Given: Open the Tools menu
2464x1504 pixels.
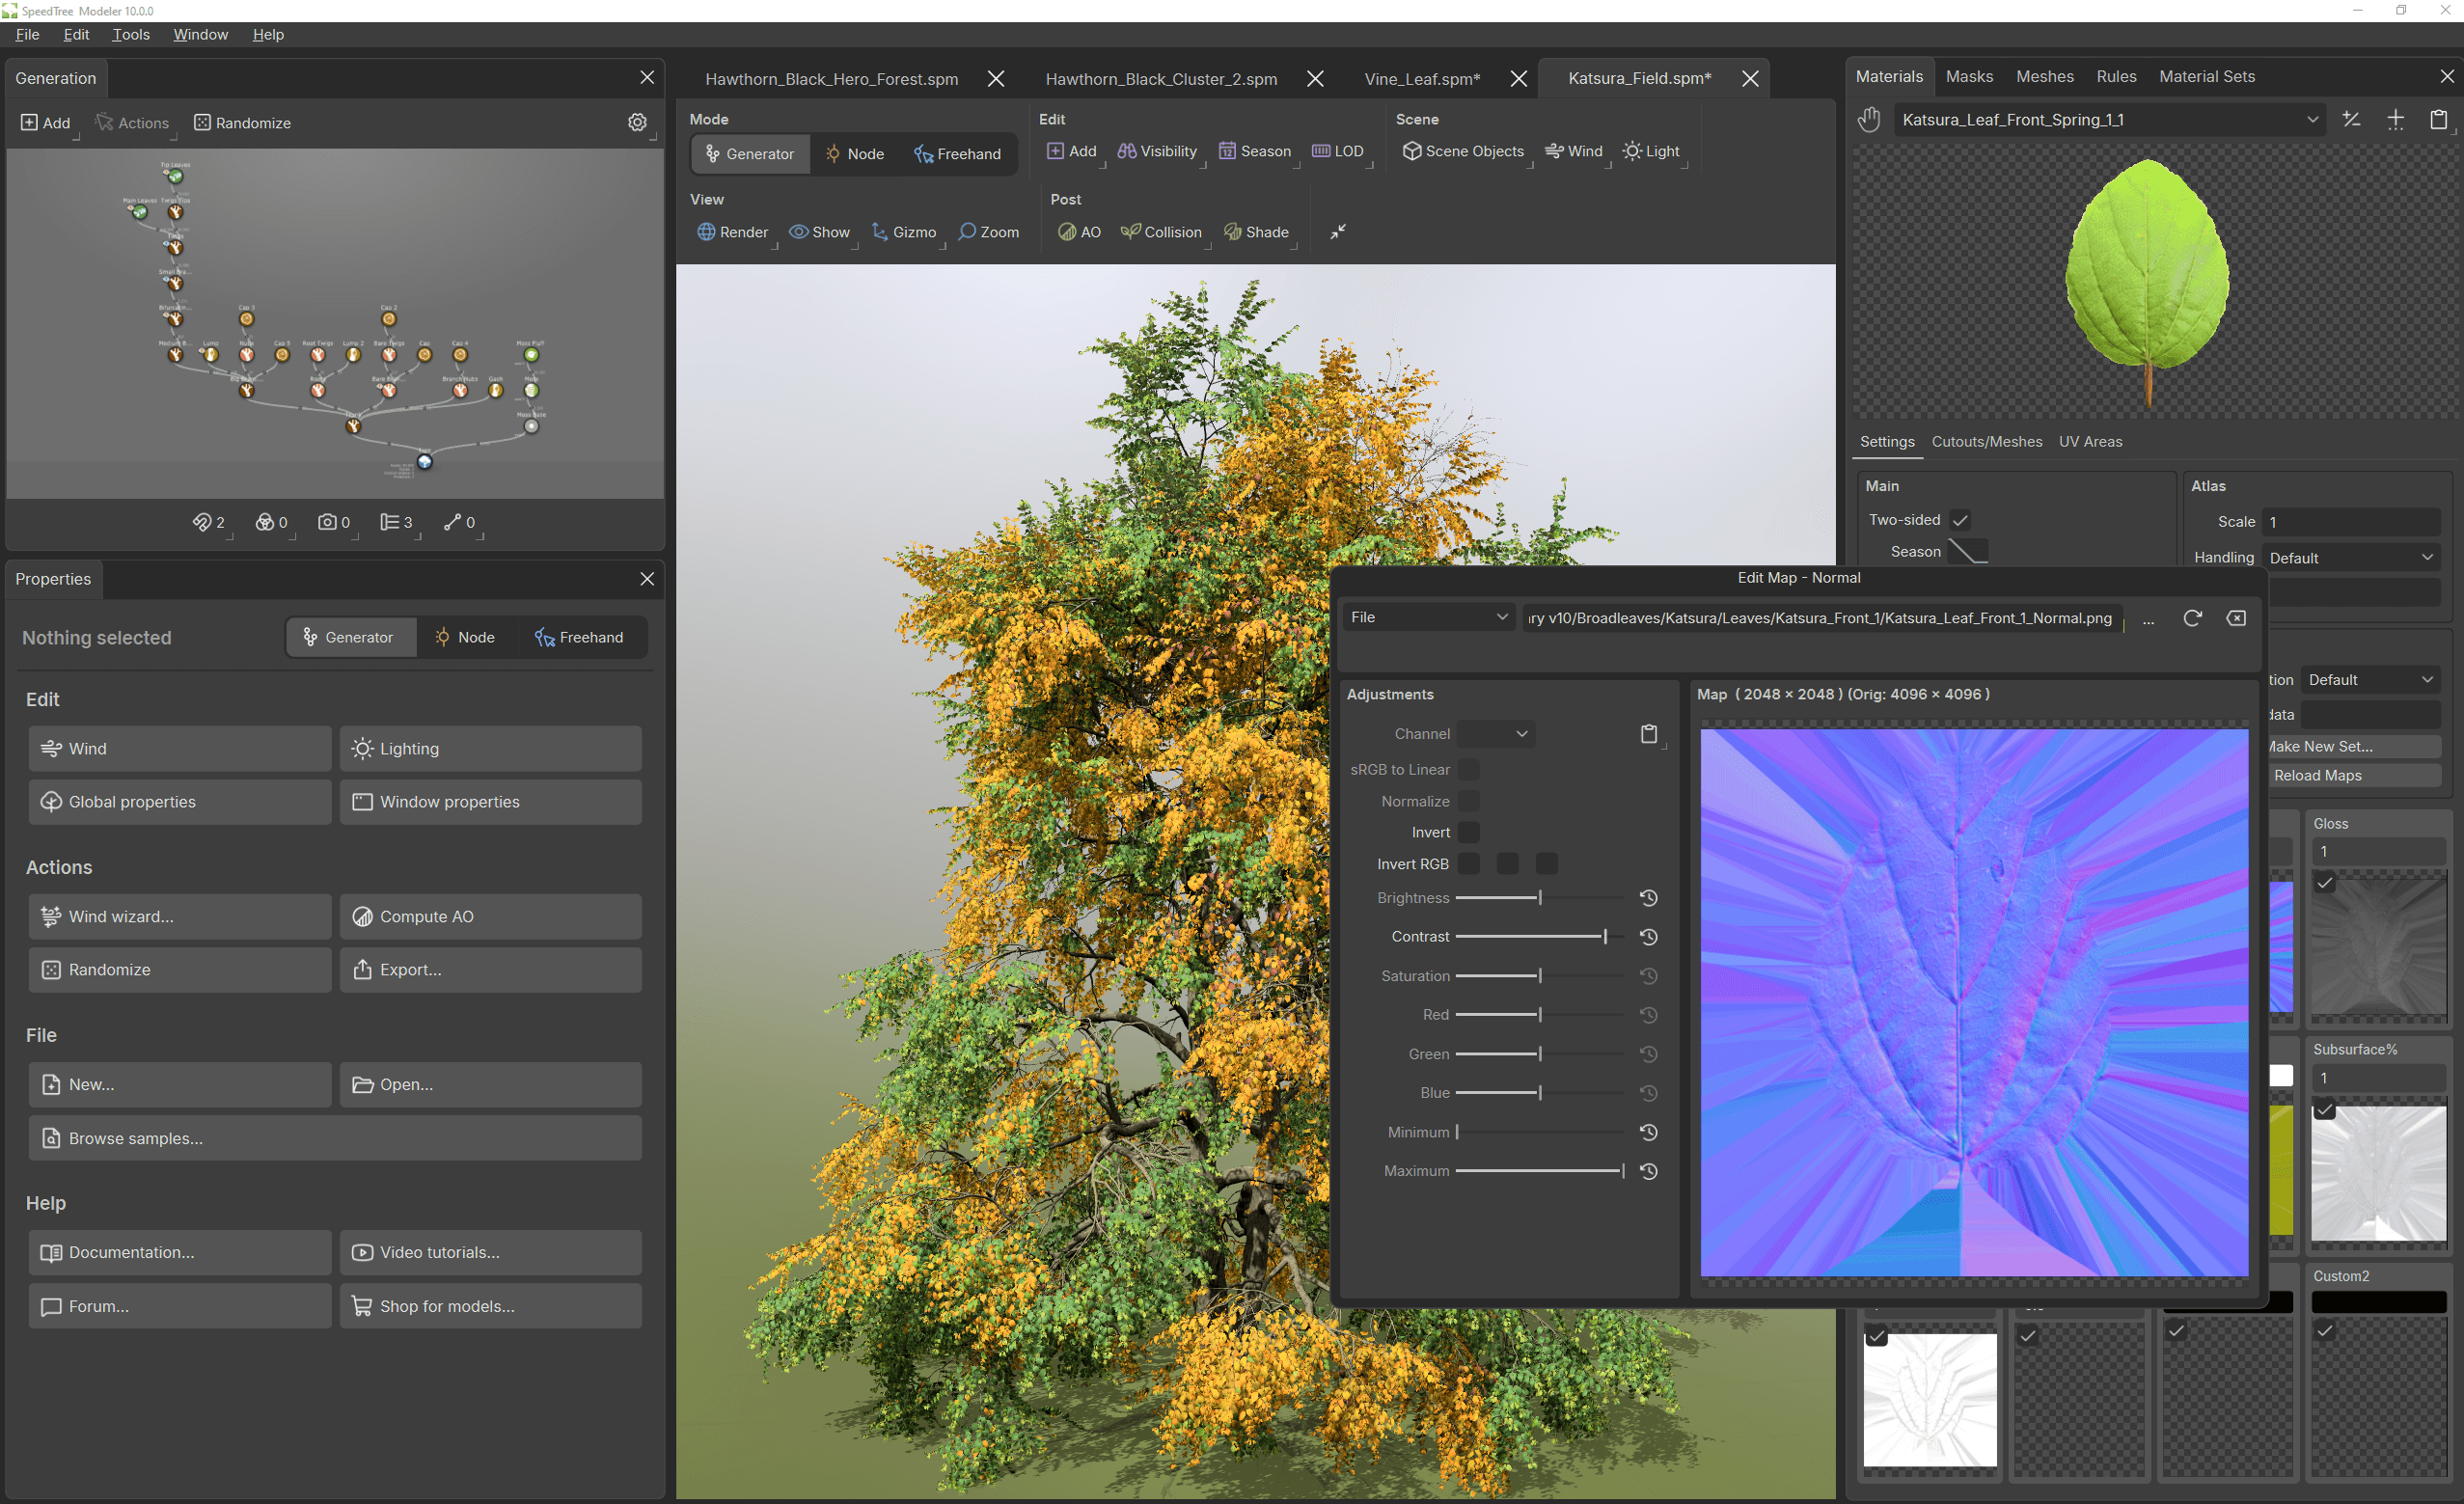Looking at the screenshot, I should pyautogui.click(x=131, y=34).
